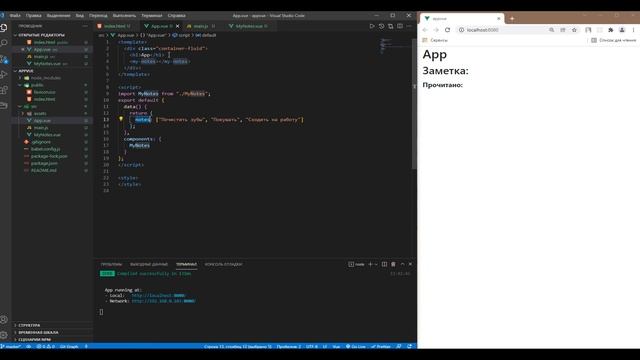Screen dimensions: 640x360
Task: Click the Run code icon in editor toolbar
Action: (372, 26)
